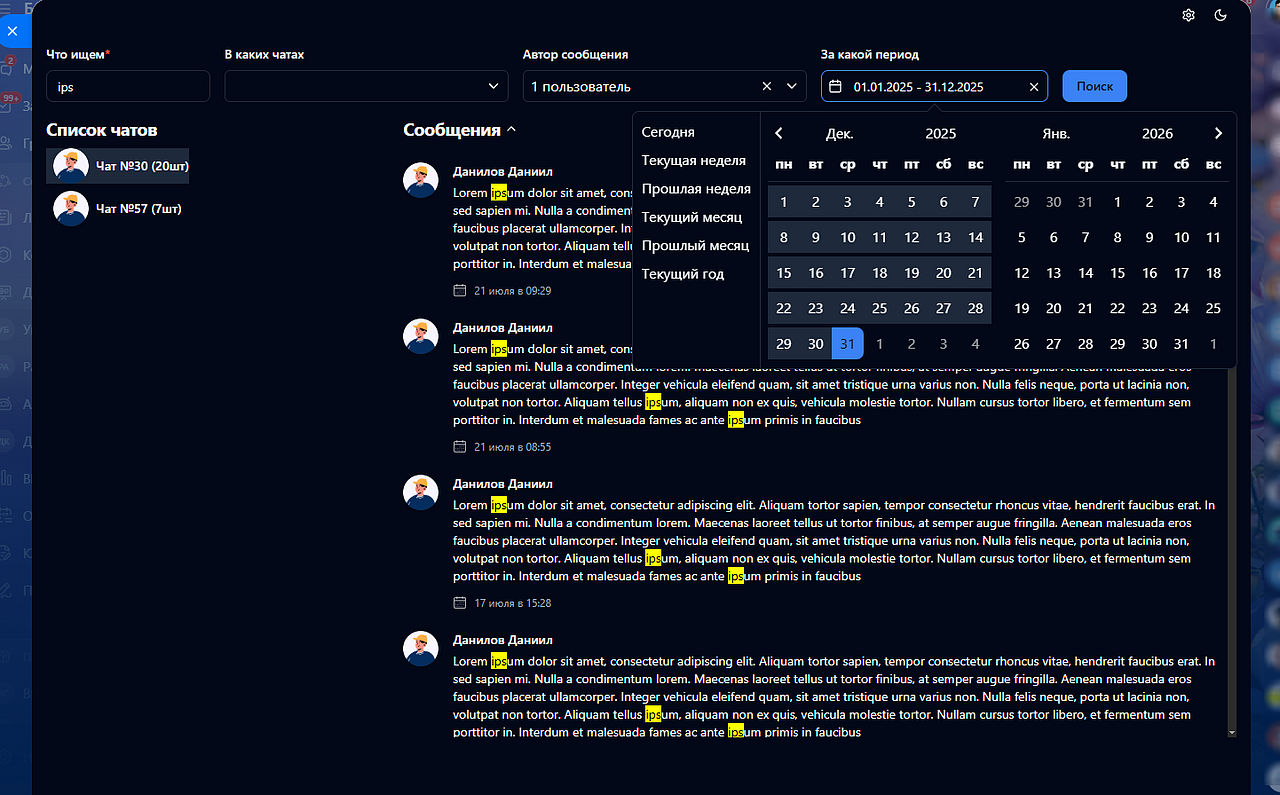Click the timestamp '17 июля в 15:28'

coord(513,603)
